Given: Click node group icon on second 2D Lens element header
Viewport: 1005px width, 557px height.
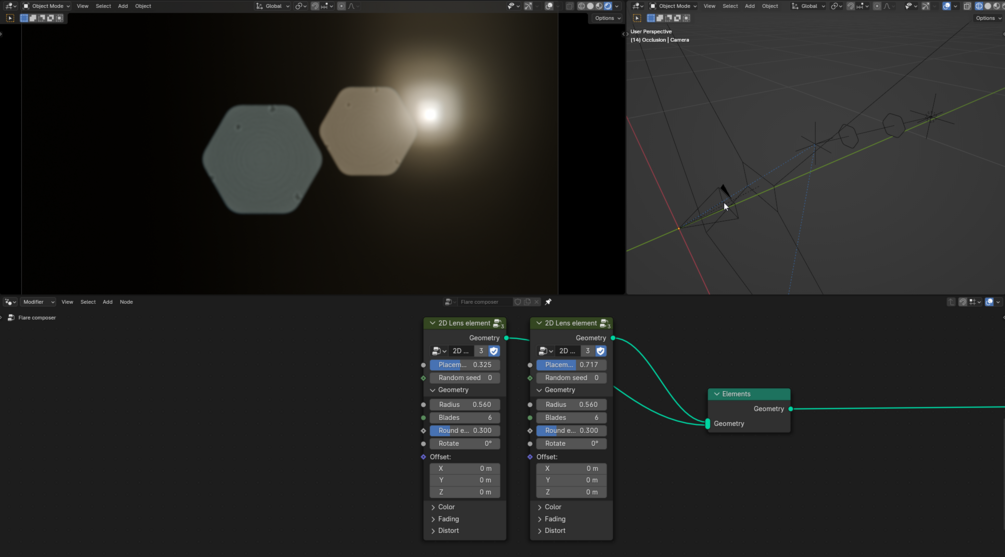Looking at the screenshot, I should pyautogui.click(x=604, y=324).
